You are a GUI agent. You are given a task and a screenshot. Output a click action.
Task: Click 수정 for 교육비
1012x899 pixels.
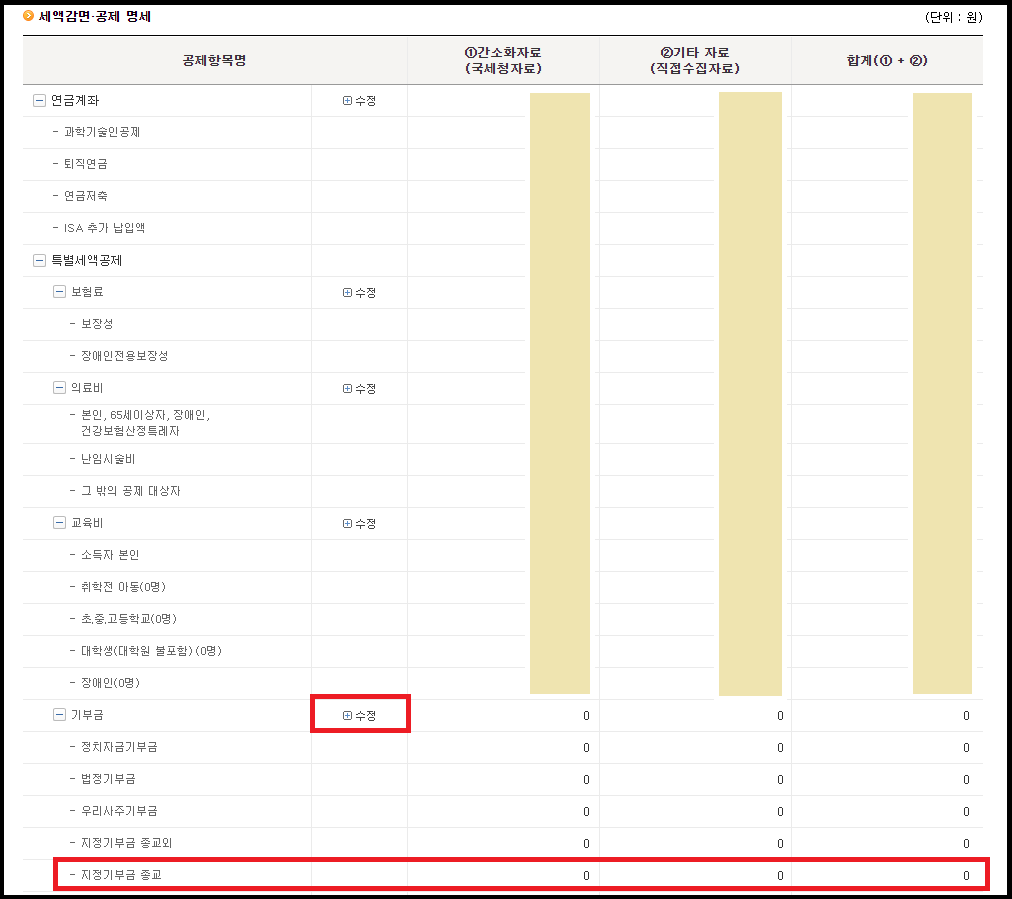tap(359, 523)
